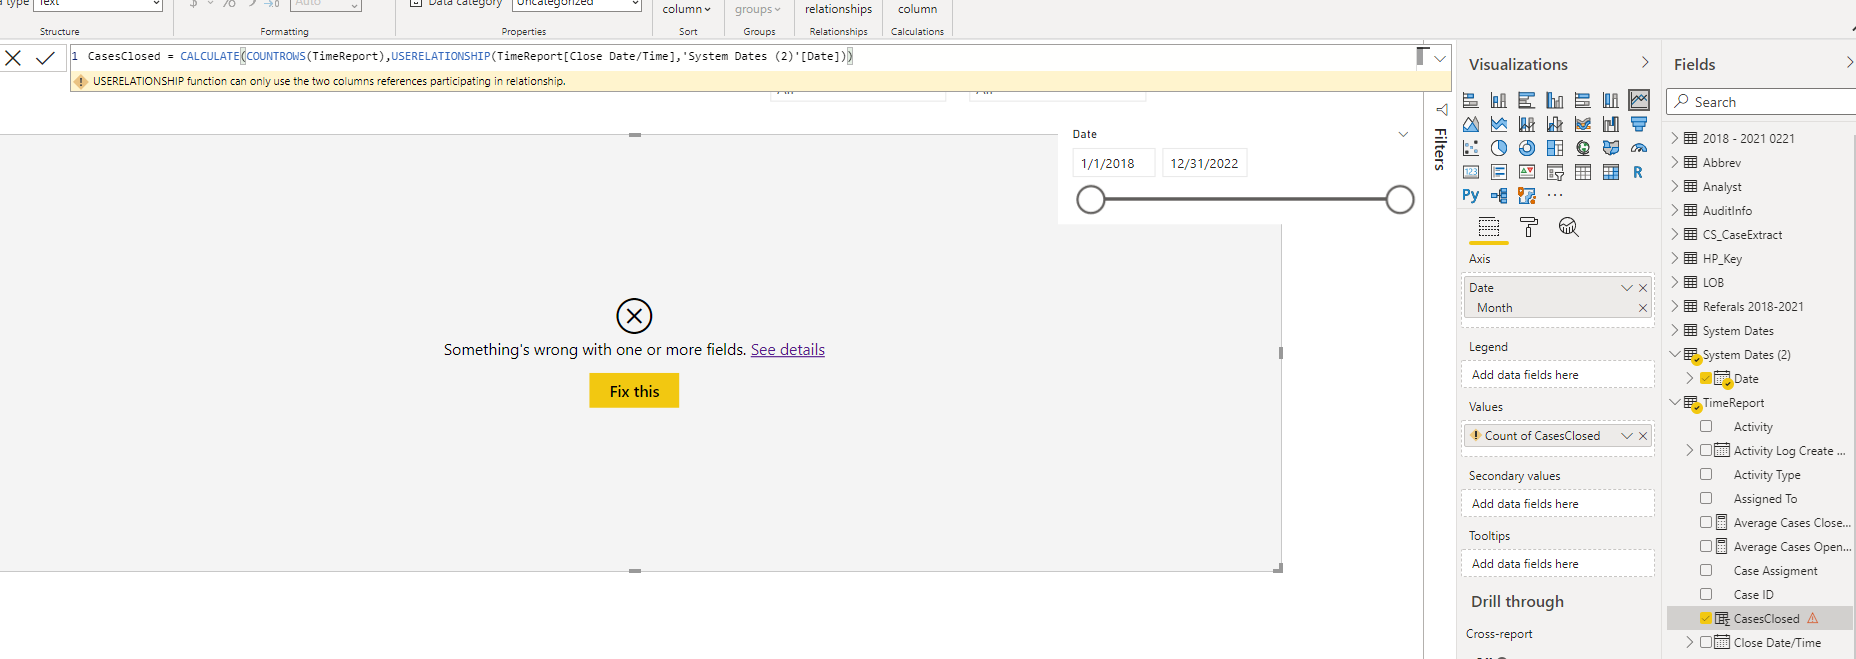1856x659 pixels.
Task: Check the Activity Log Create field checkbox
Action: pyautogui.click(x=1706, y=450)
